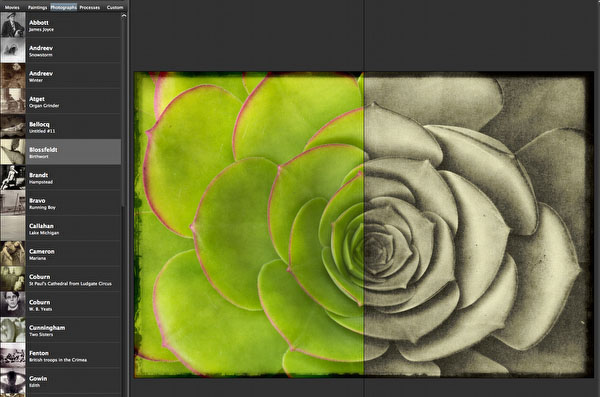Screen dimensions: 600x397
Task: Open the Custom tab
Action: (115, 7)
